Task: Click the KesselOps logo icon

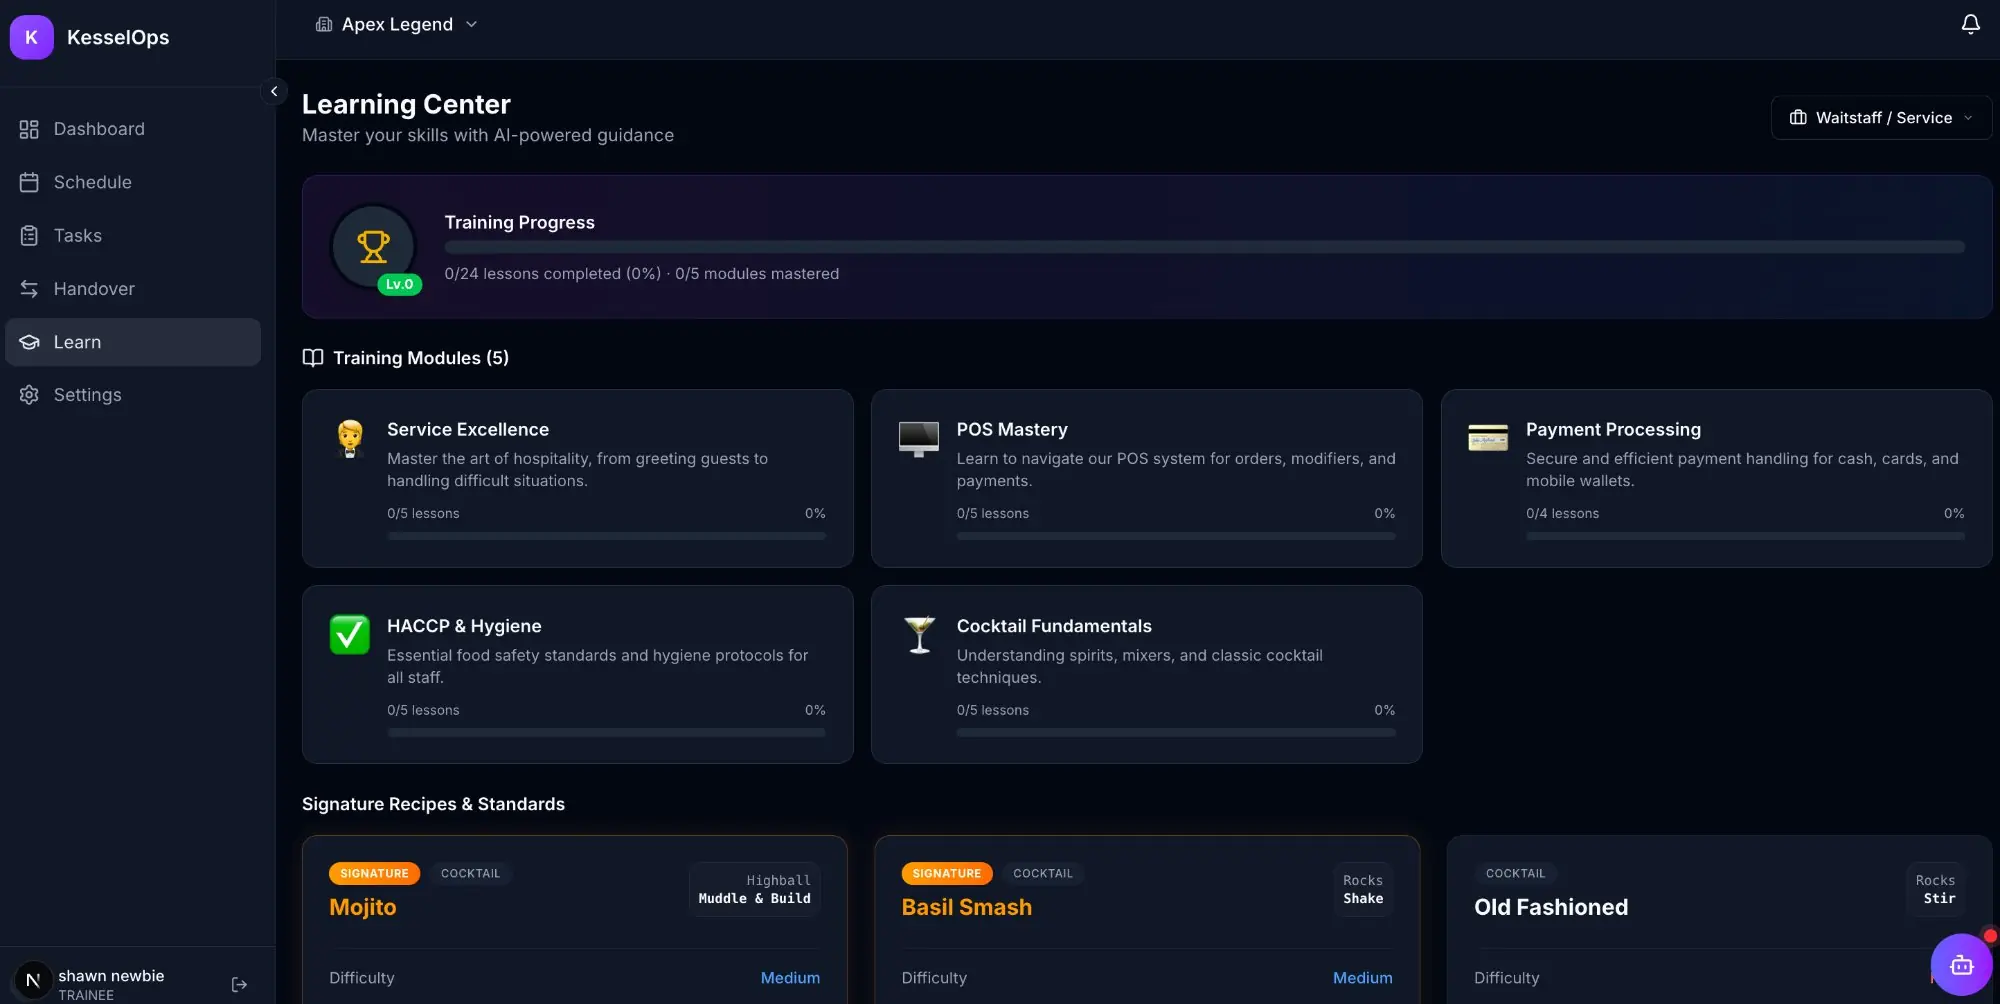Action: pyautogui.click(x=31, y=37)
